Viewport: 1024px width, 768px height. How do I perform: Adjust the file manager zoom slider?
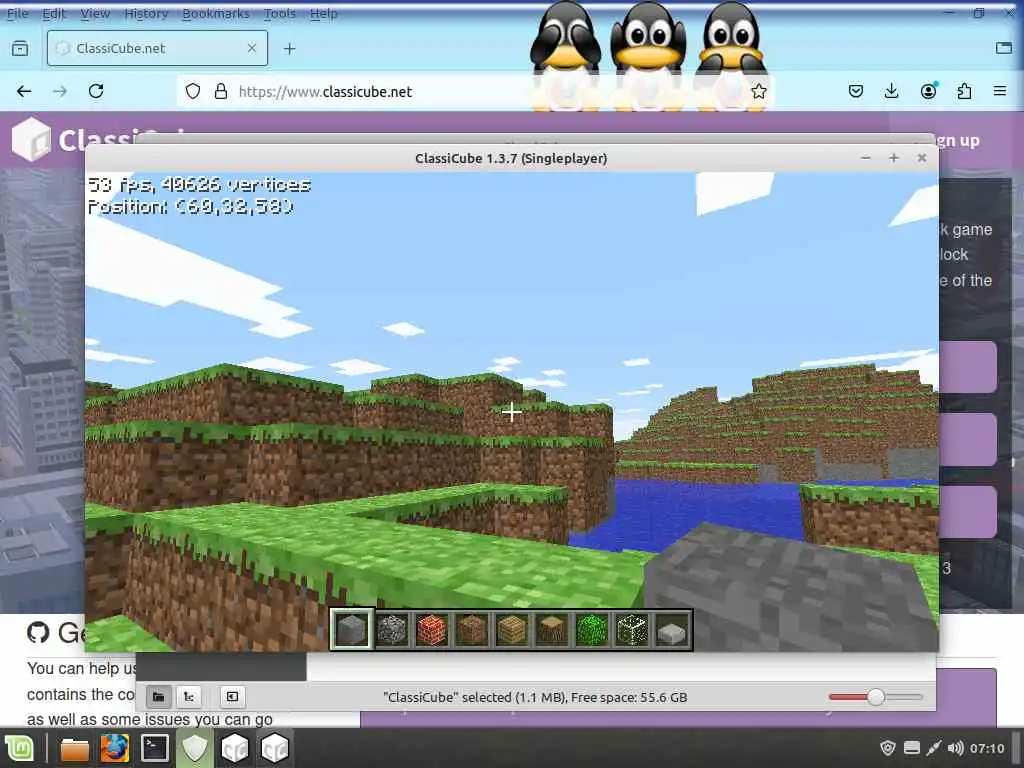[876, 697]
